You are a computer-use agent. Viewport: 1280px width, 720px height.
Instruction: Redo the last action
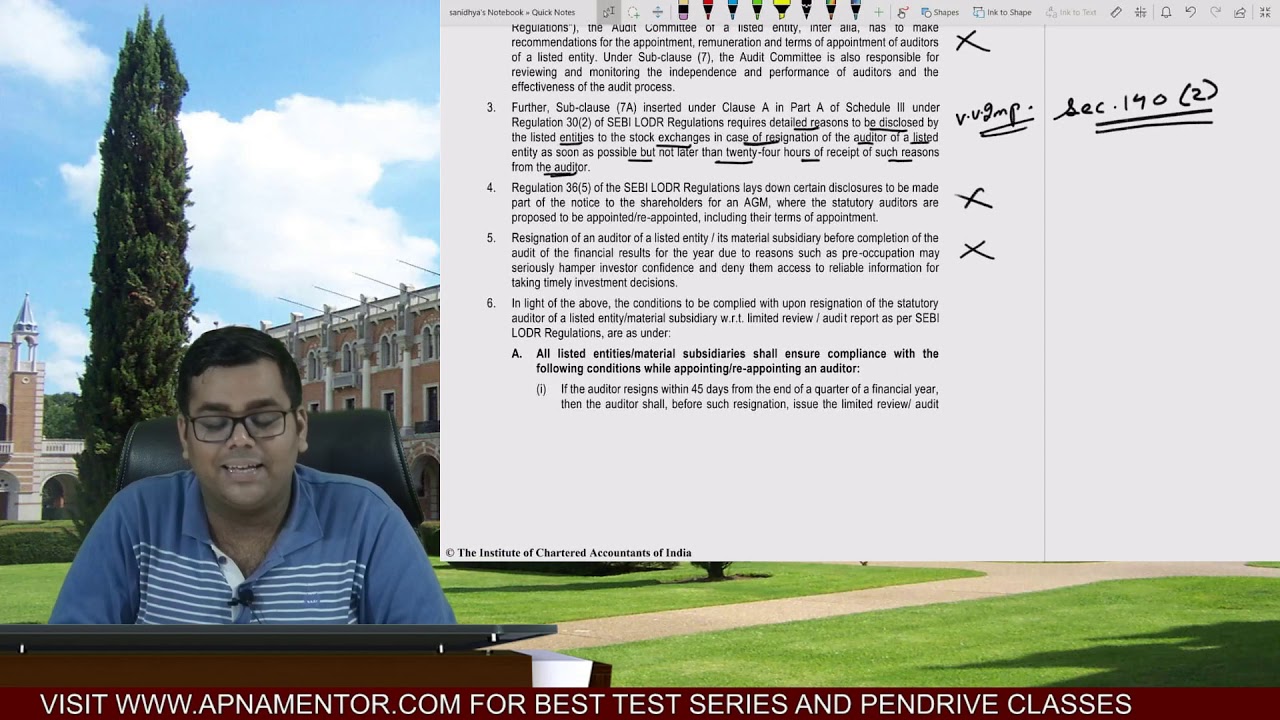1215,12
